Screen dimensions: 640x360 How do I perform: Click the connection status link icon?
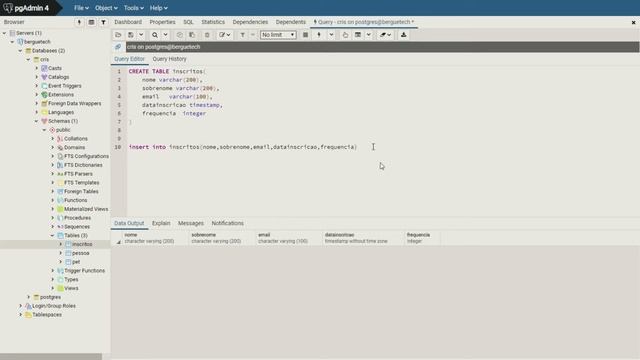pyautogui.click(x=118, y=47)
